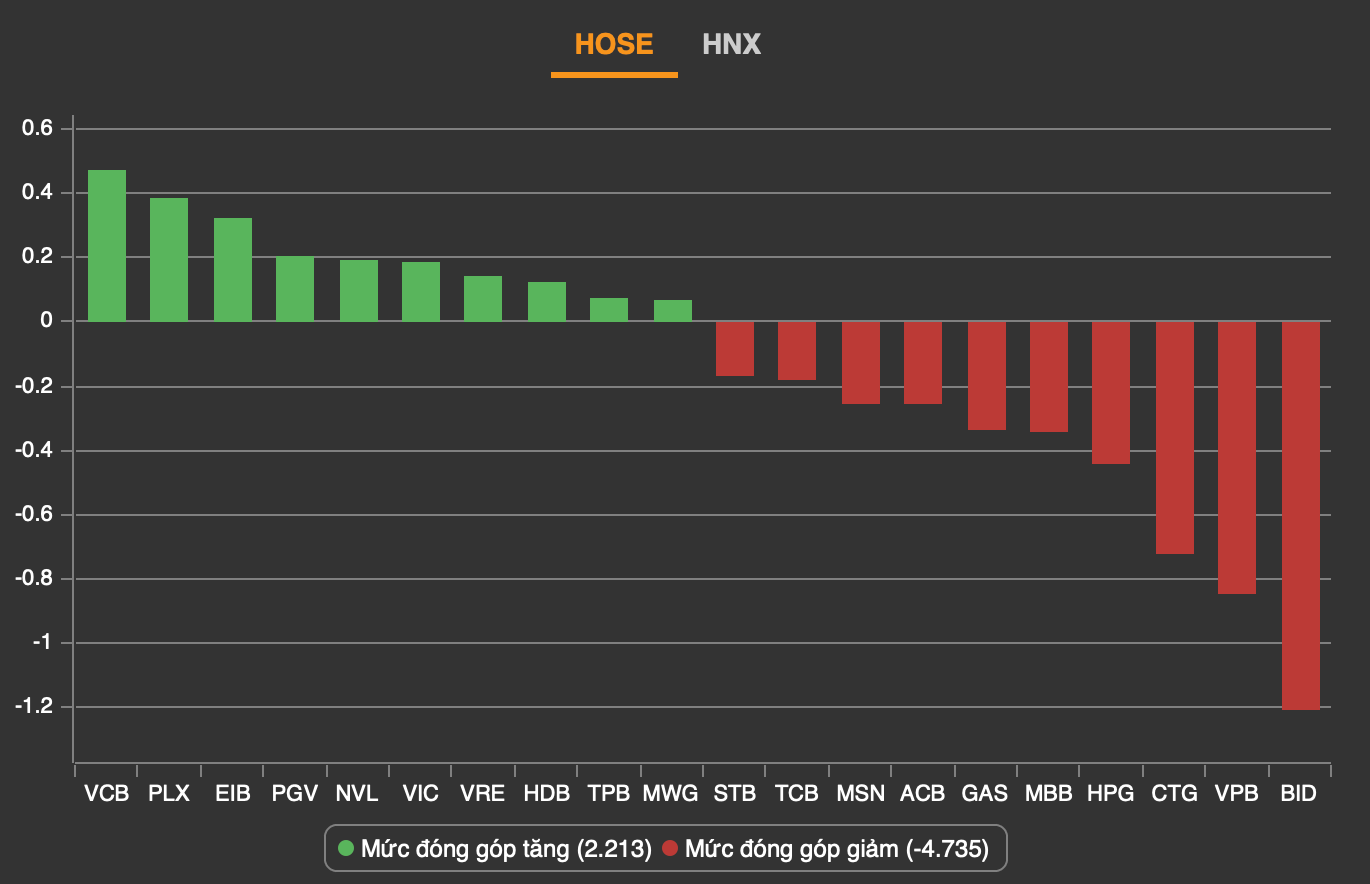Select the PGV green bar
The height and width of the screenshot is (884, 1370).
pos(295,289)
